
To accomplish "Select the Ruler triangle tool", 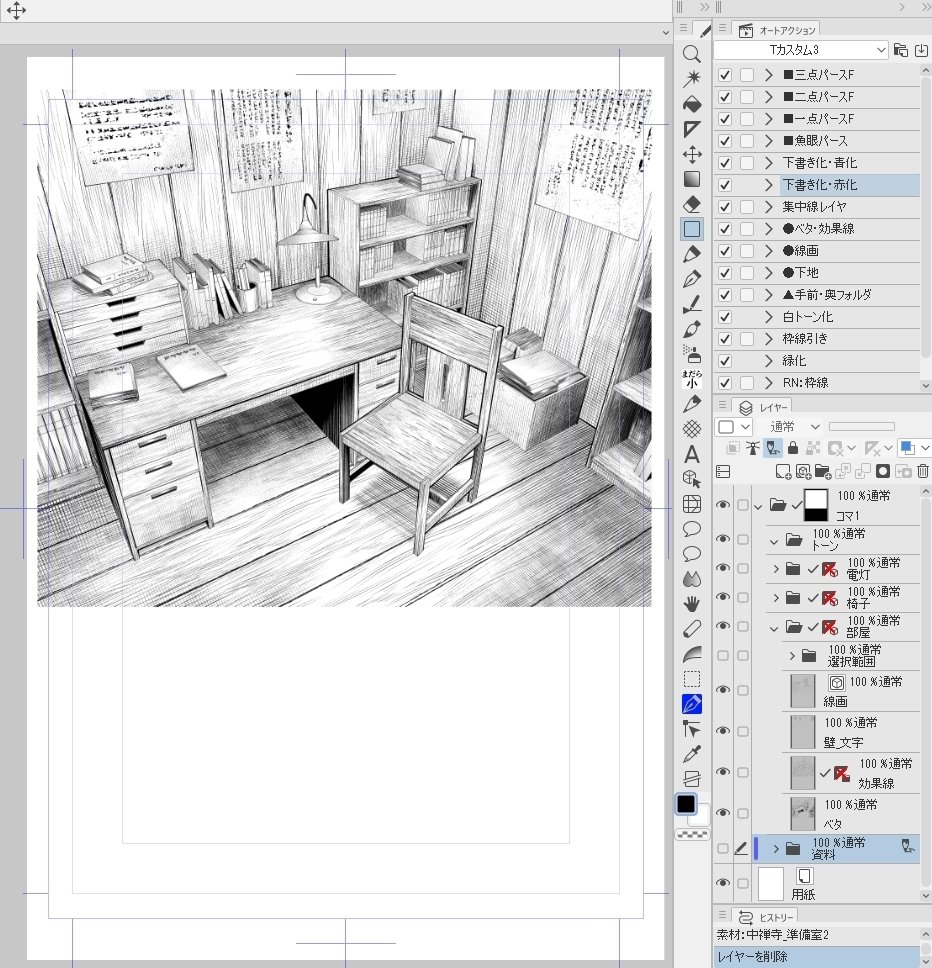I will click(x=692, y=129).
